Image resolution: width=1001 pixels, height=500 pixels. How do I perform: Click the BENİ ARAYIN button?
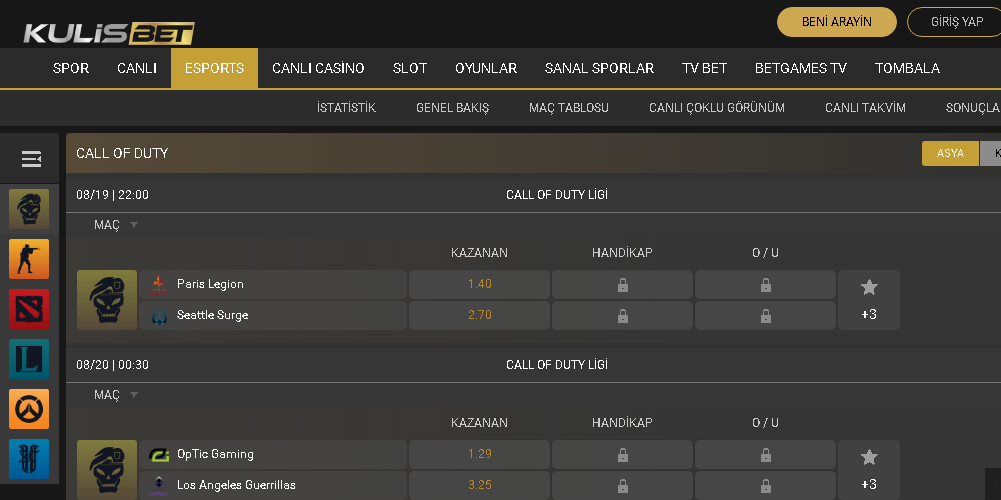click(x=837, y=22)
